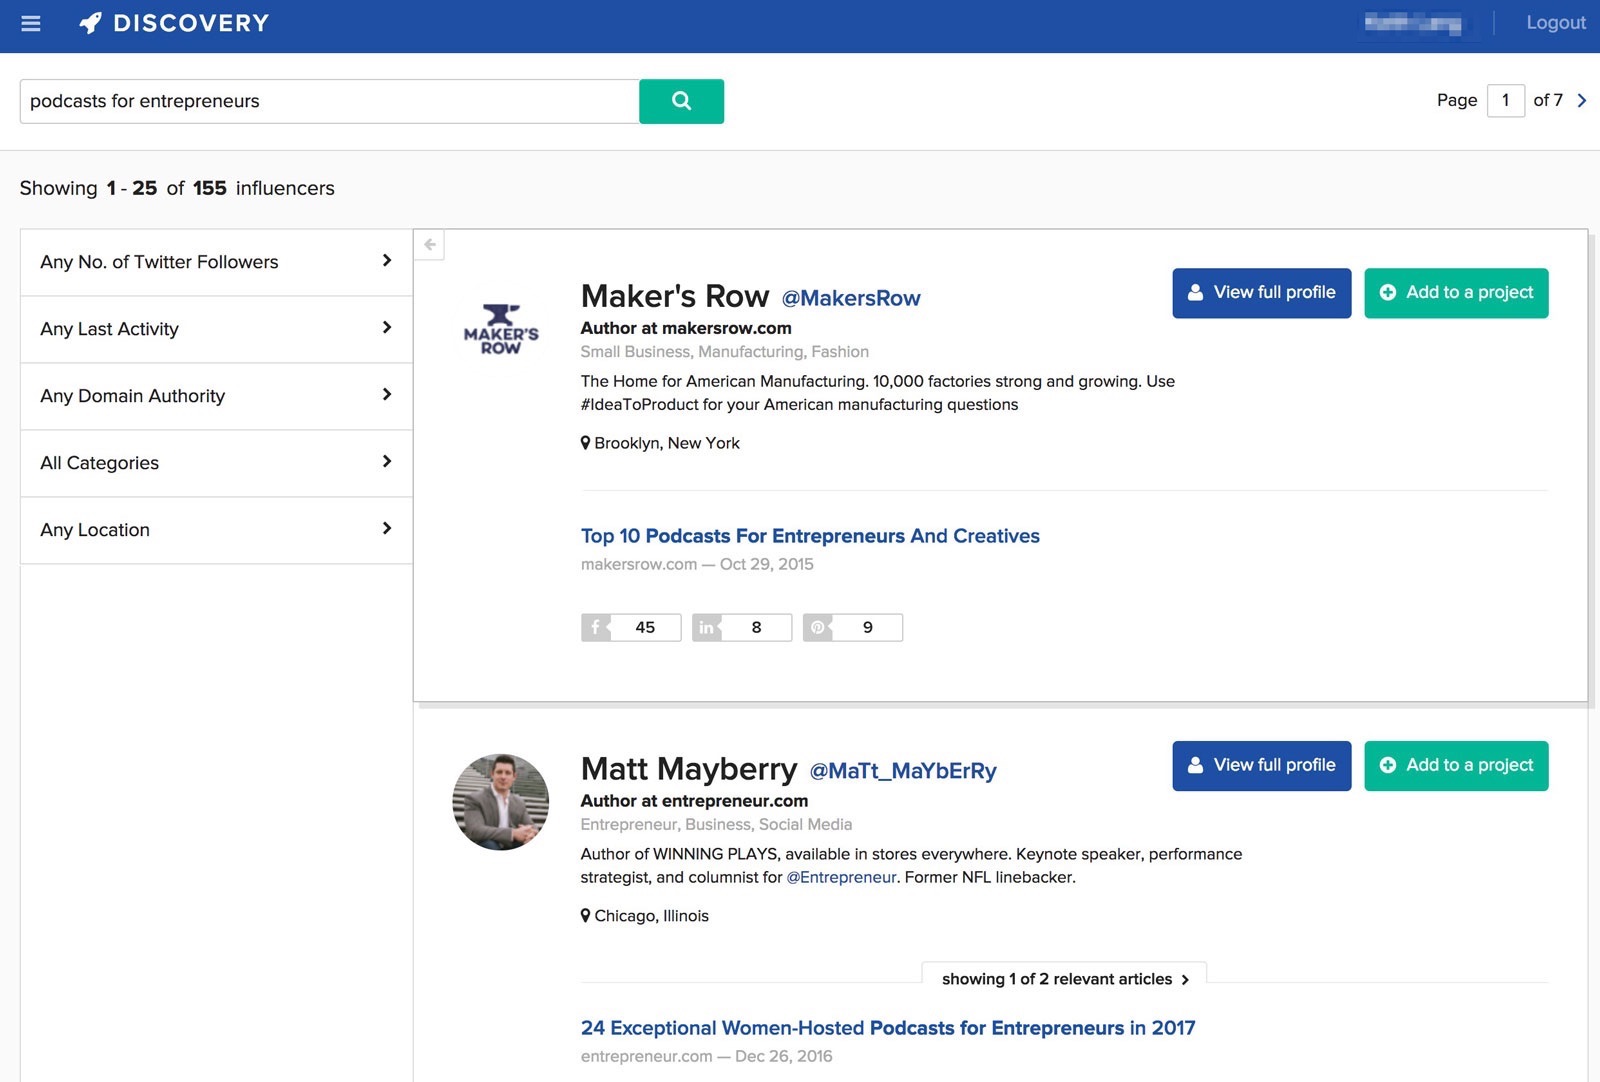This screenshot has height=1082, width=1600.
Task: Expand Any No. of Twitter Followers filter
Action: pos(216,262)
